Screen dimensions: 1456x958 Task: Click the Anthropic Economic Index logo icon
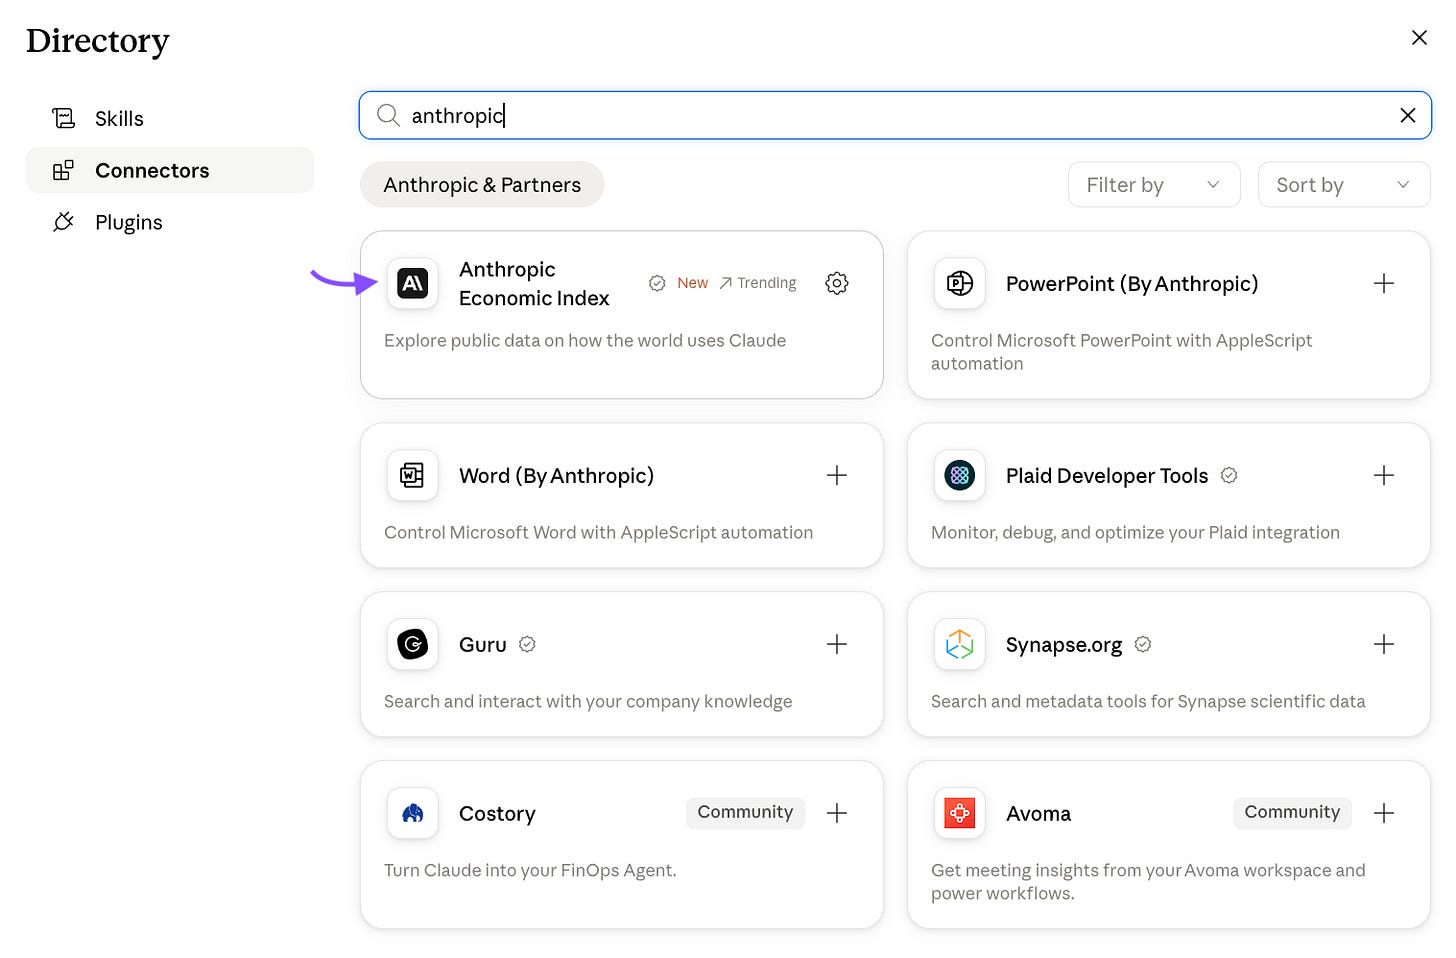(413, 283)
